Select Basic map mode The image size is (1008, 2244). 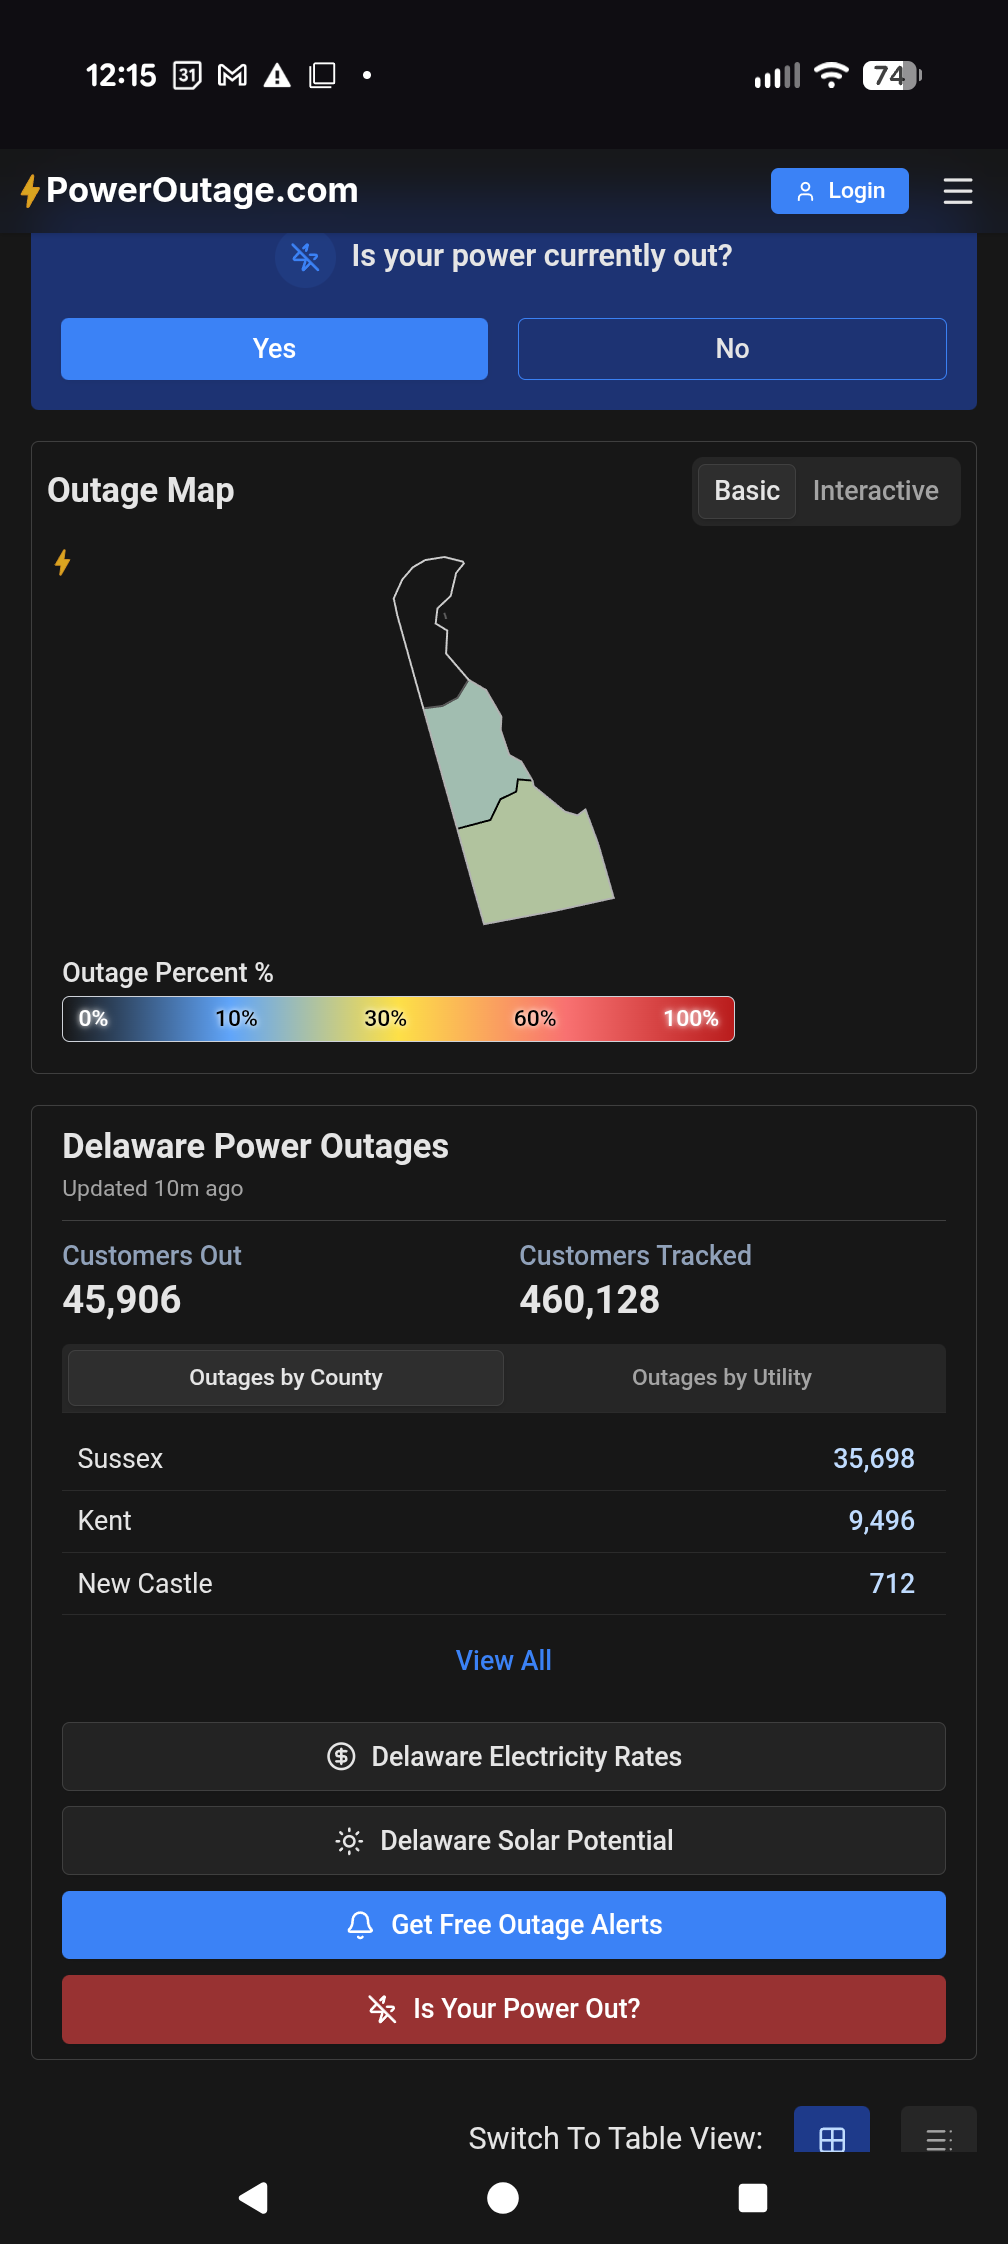tap(746, 491)
